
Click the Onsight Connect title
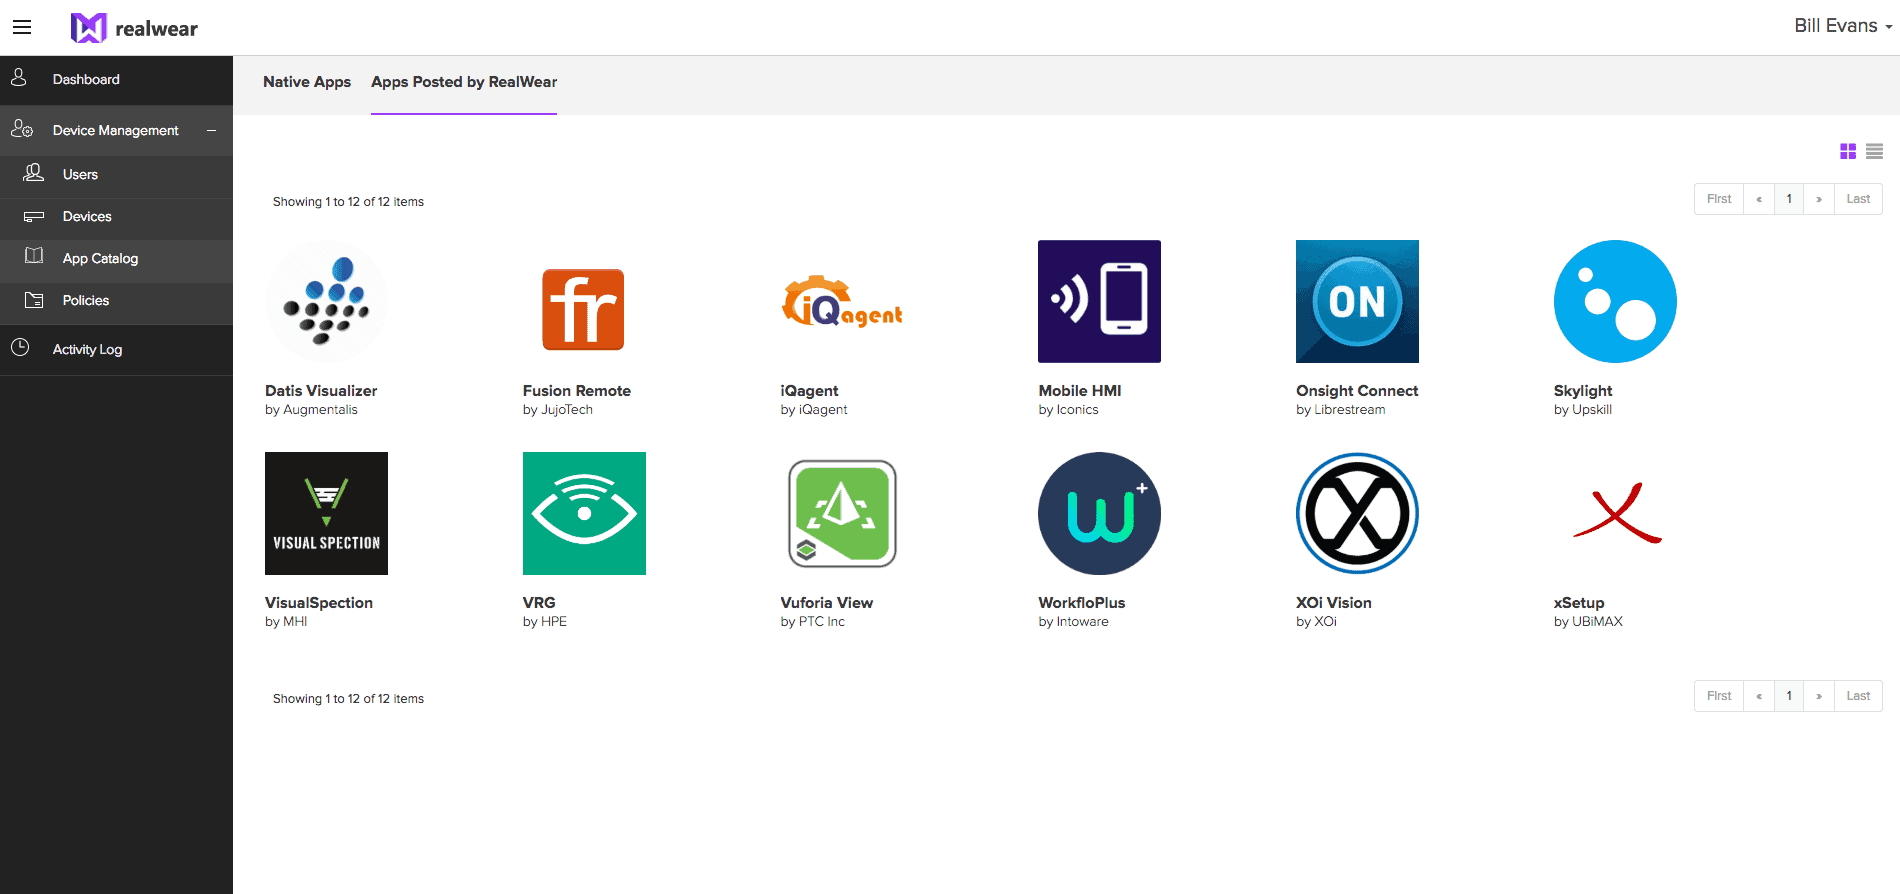(1357, 391)
